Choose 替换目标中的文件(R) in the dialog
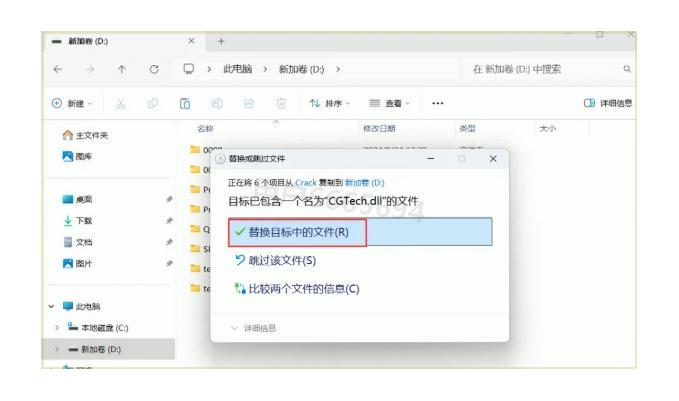Image resolution: width=679 pixels, height=401 pixels. [360, 232]
